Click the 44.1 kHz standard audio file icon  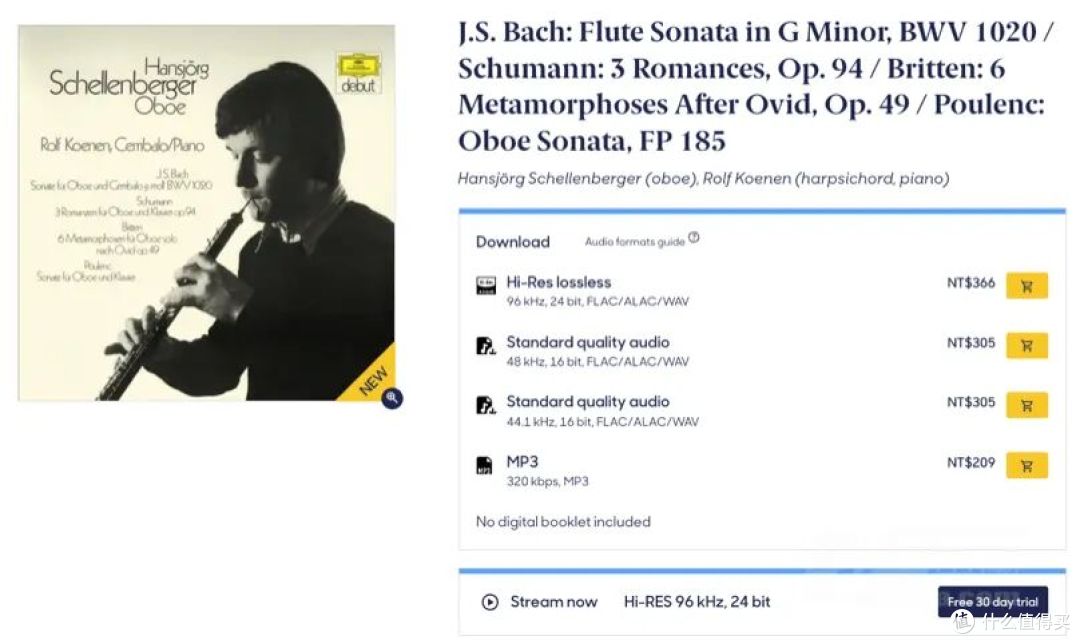click(x=486, y=405)
